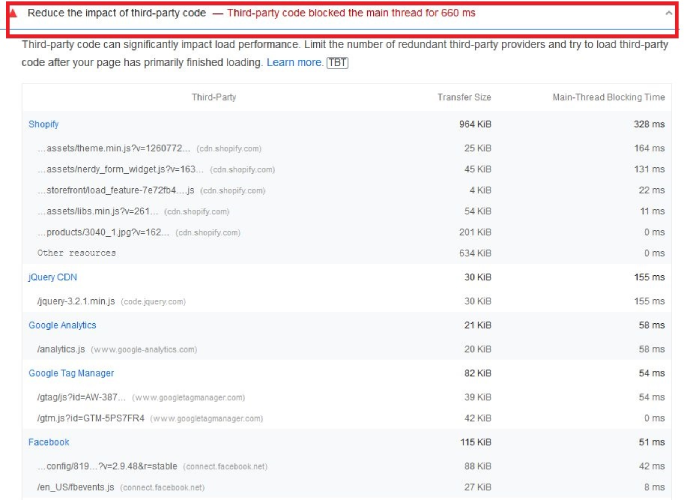Open the Shopify third-party link

point(43,124)
